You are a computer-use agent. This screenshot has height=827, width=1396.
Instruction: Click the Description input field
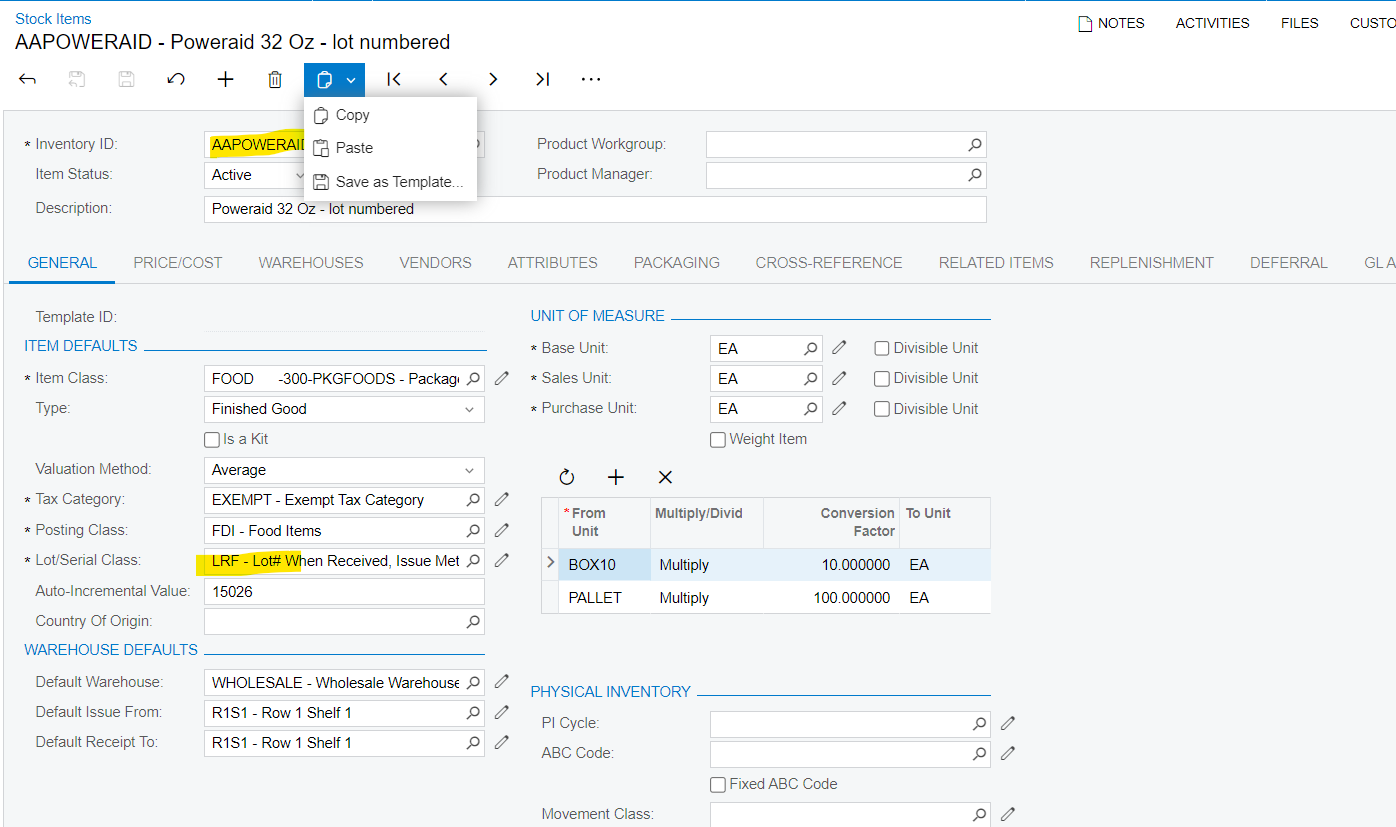coord(595,209)
